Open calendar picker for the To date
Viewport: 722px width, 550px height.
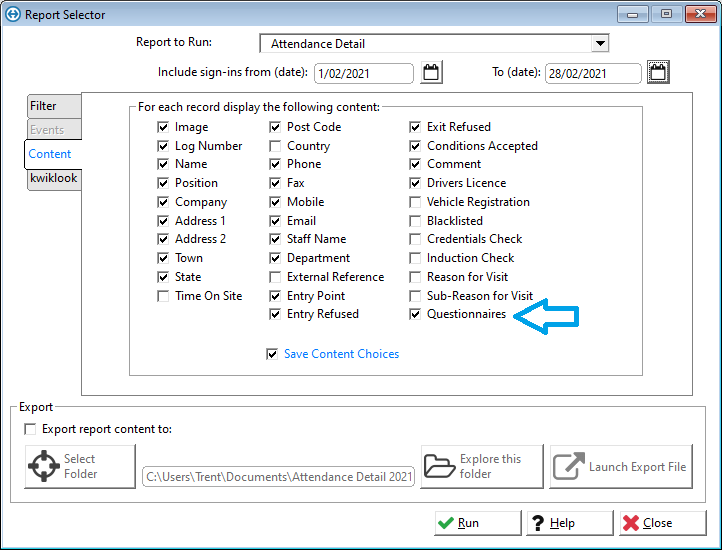point(658,72)
